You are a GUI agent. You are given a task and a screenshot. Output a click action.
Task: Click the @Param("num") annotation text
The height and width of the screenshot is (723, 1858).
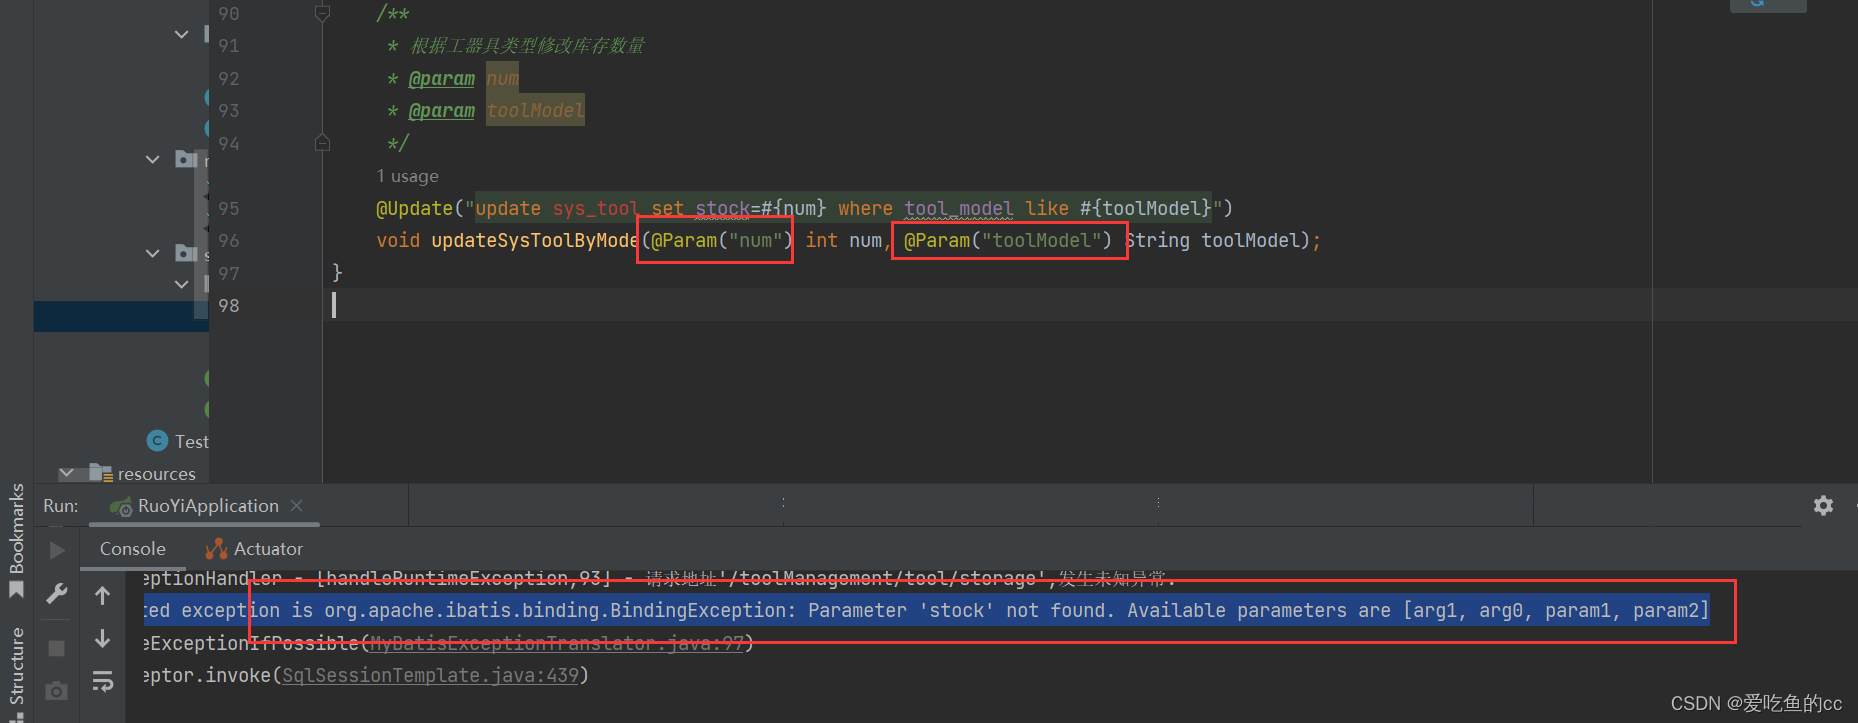click(721, 240)
